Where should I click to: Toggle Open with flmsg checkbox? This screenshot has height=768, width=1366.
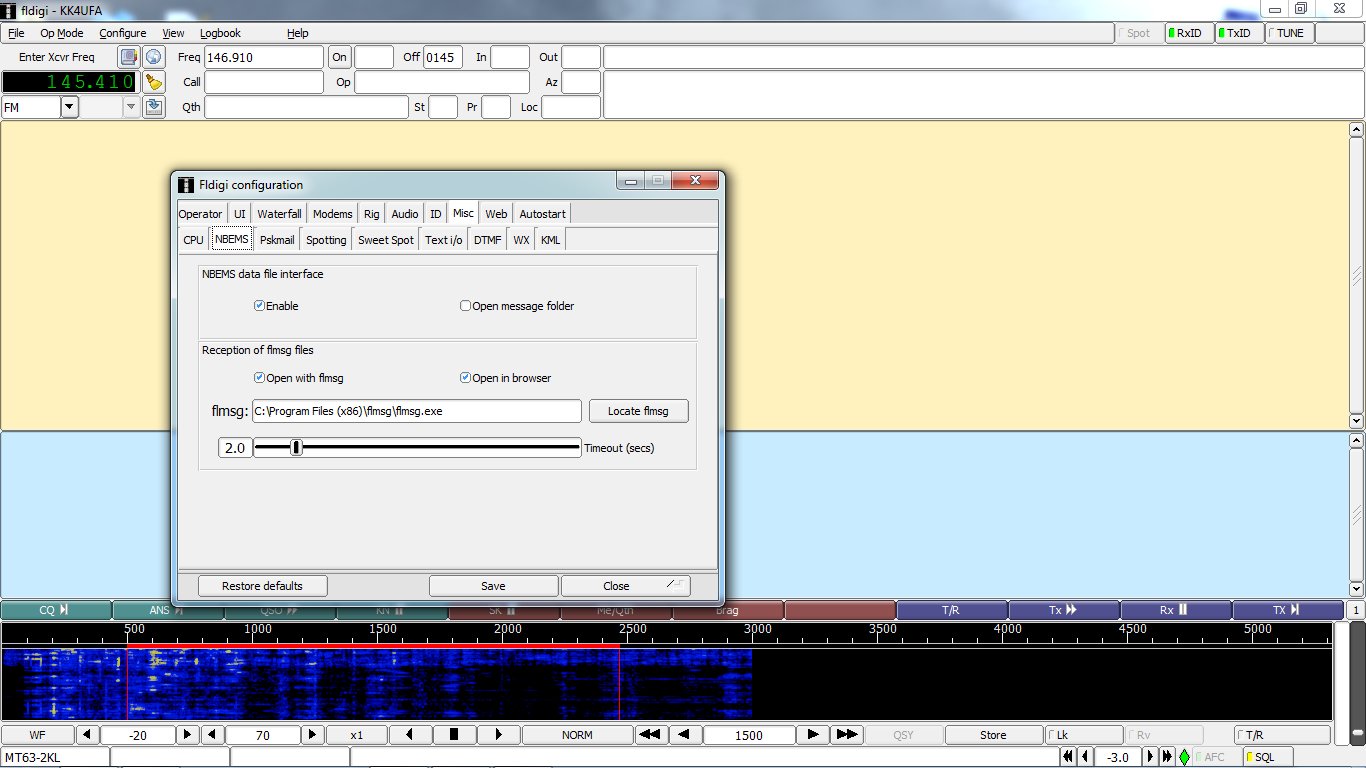click(x=259, y=378)
